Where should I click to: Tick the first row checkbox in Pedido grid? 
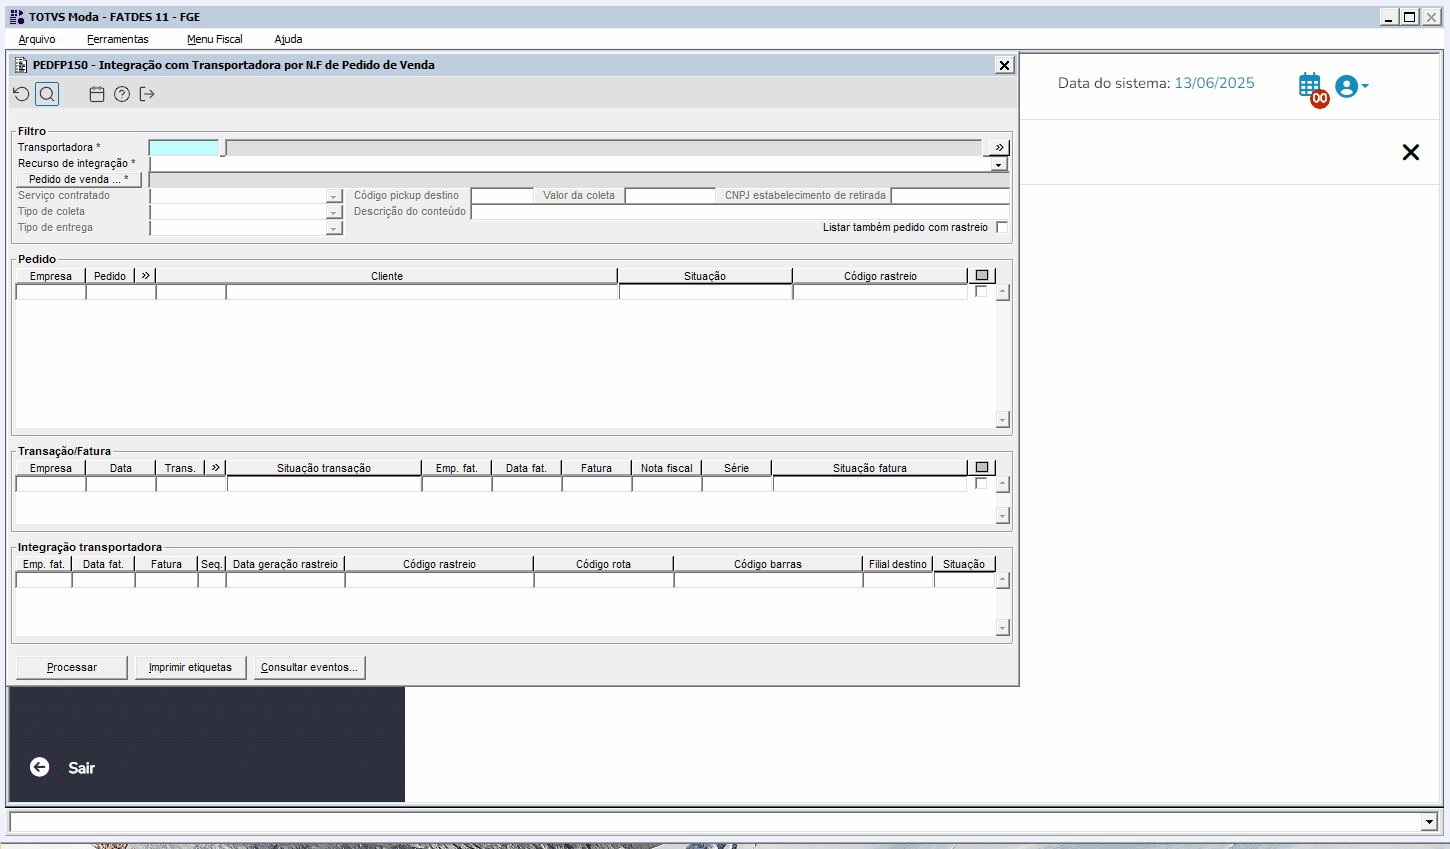coord(981,291)
